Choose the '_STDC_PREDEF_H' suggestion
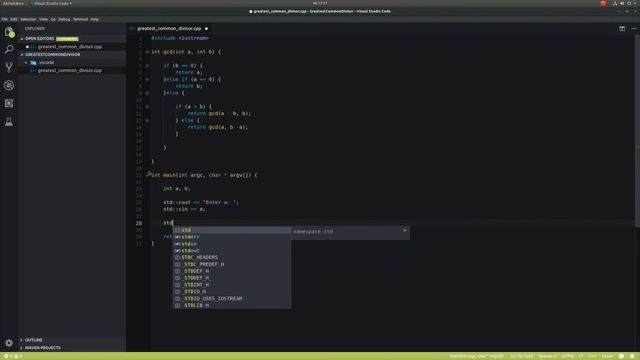Image resolution: width=640 pixels, height=360 pixels. tap(232, 264)
